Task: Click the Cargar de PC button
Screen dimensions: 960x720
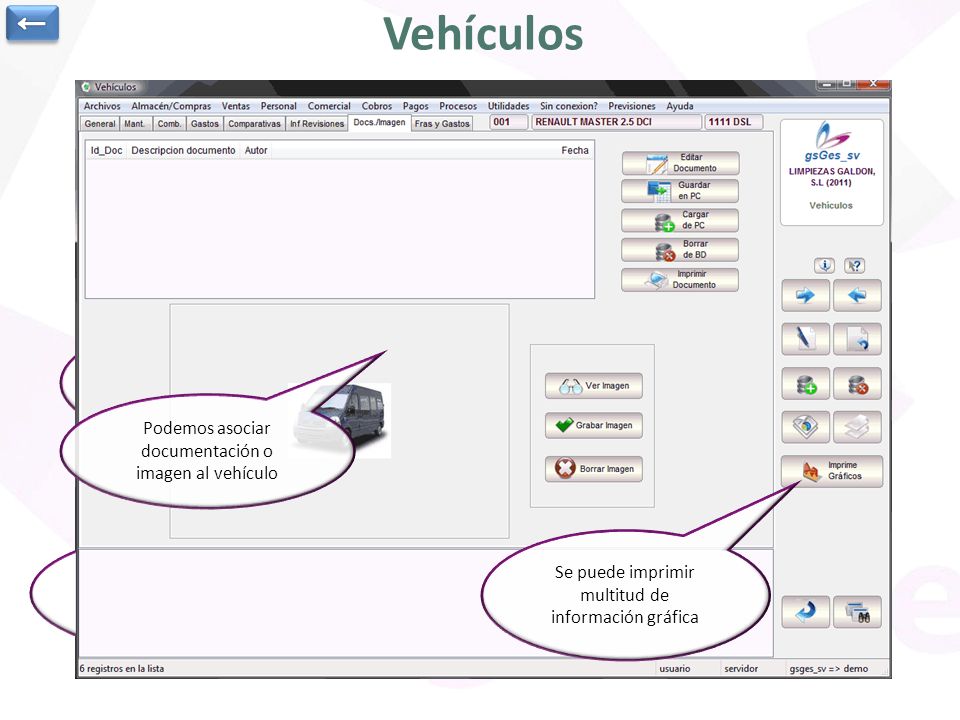Action: tap(680, 220)
